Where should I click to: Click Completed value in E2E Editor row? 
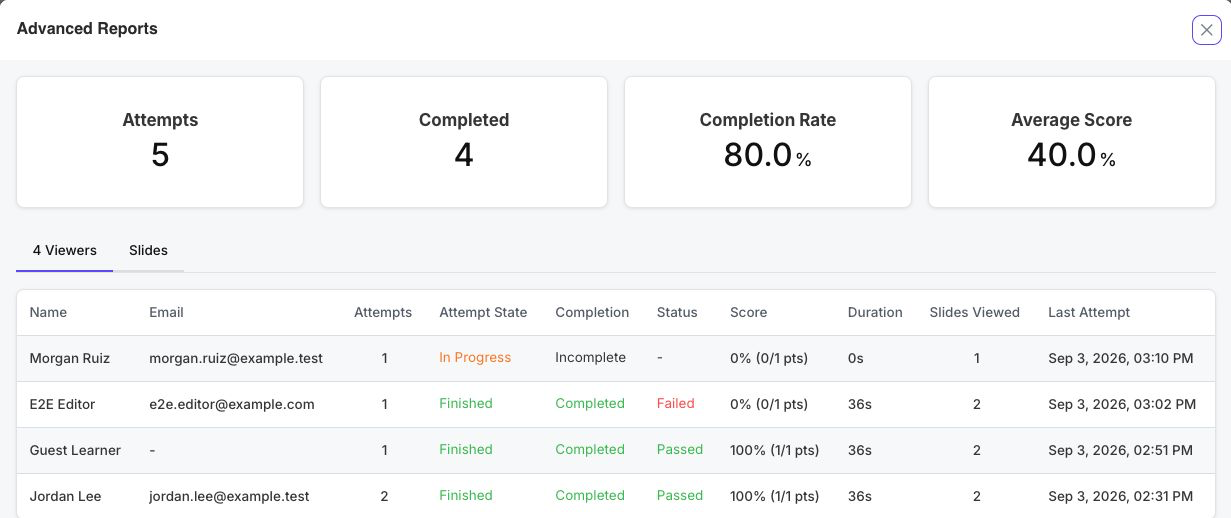[590, 403]
